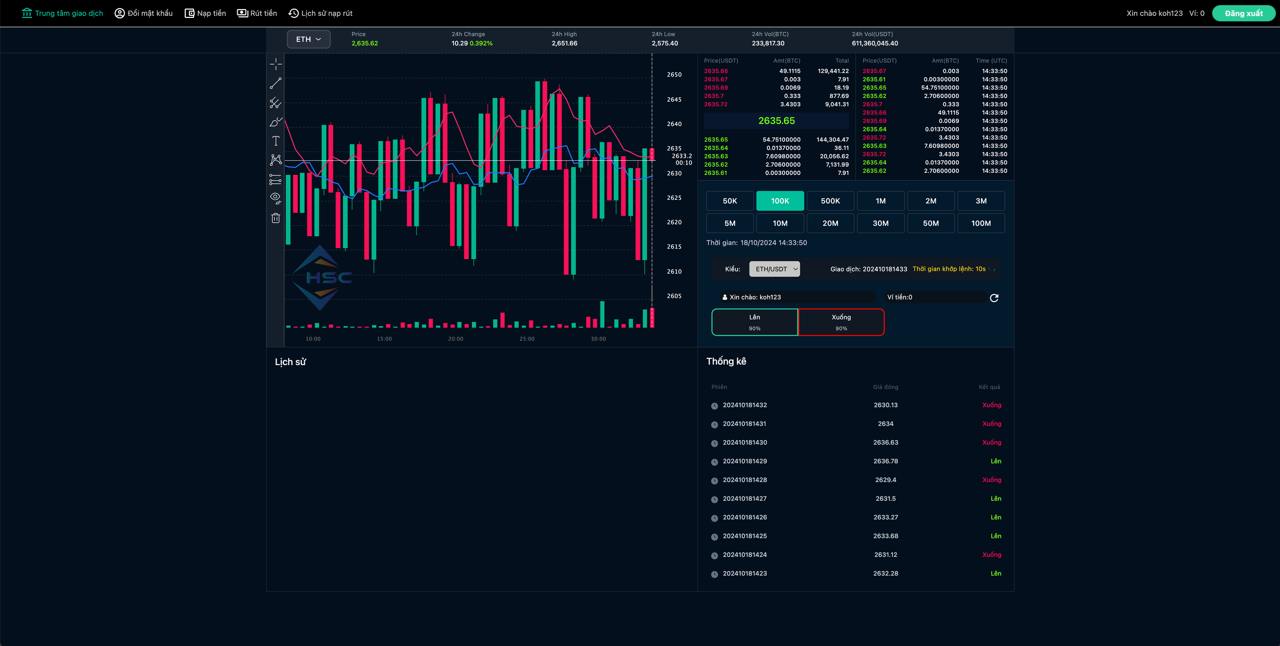Select the trend line drawing tool
1280x646 pixels.
275,83
